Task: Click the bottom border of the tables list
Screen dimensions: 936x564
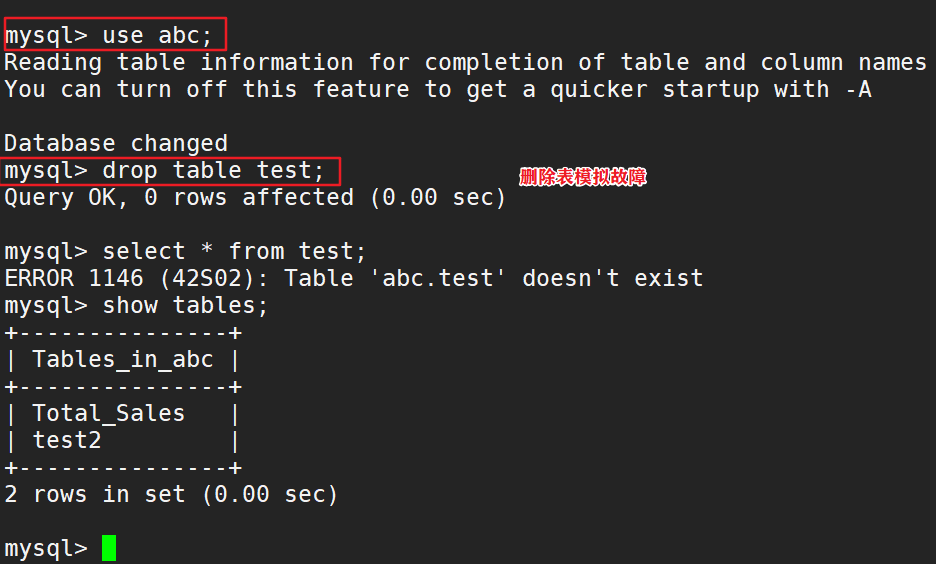Action: point(123,467)
